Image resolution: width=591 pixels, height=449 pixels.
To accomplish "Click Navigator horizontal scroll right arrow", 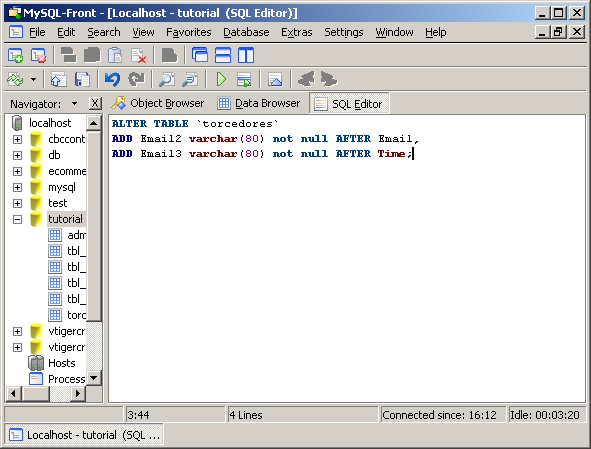I will point(78,394).
